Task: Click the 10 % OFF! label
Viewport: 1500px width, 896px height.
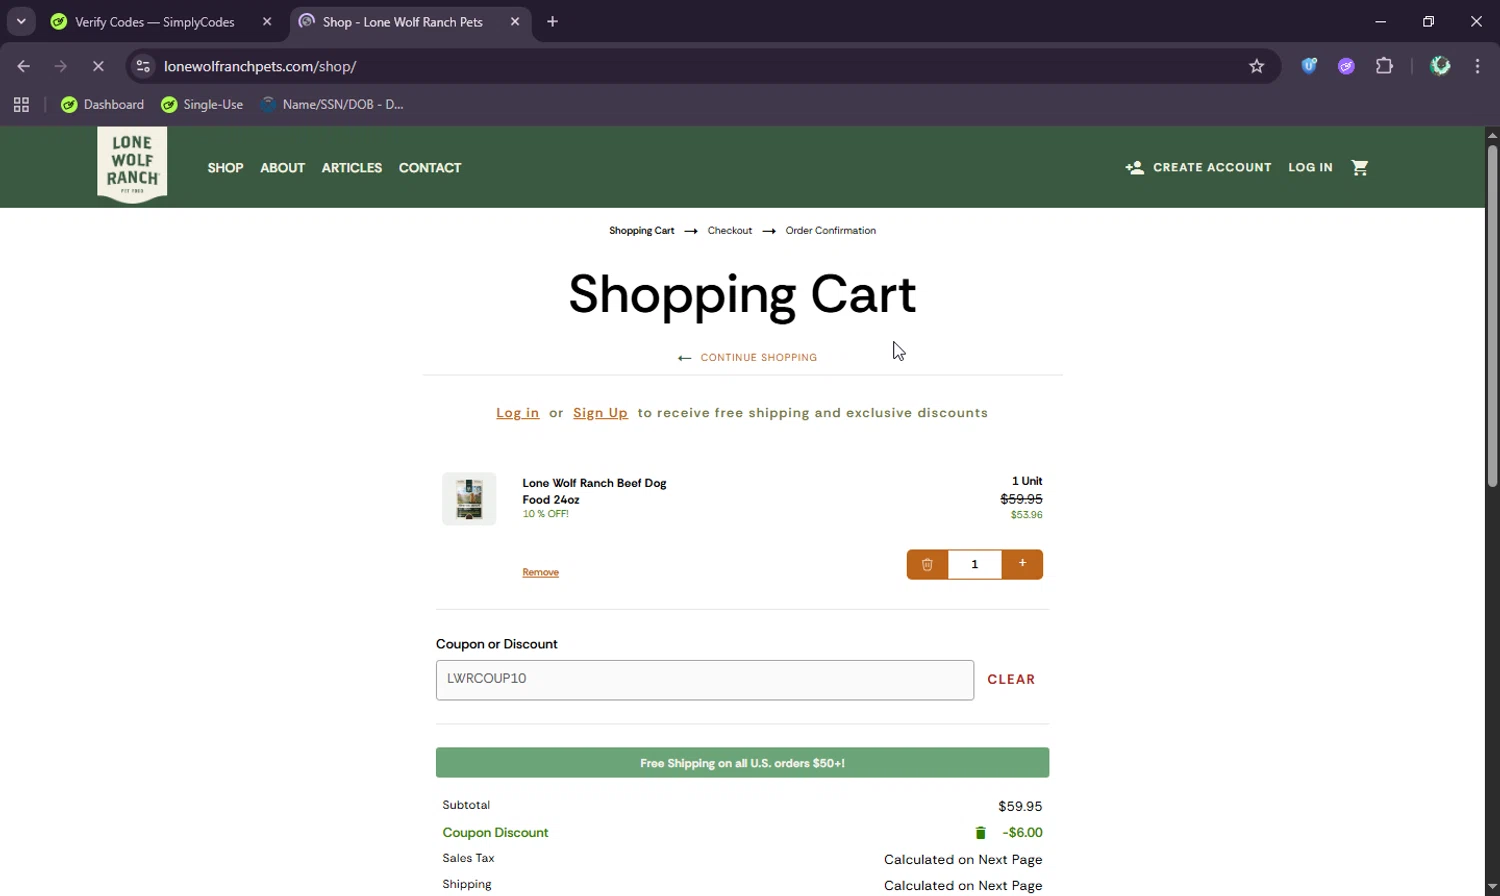Action: [x=545, y=514]
